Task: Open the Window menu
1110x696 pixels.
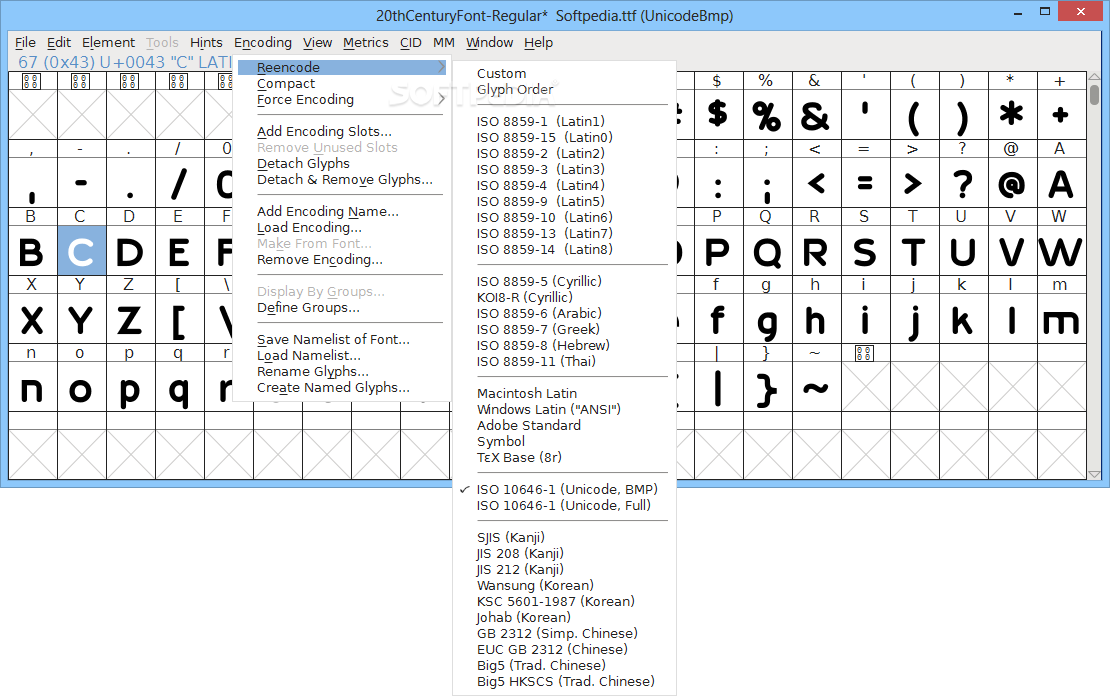Action: 489,42
